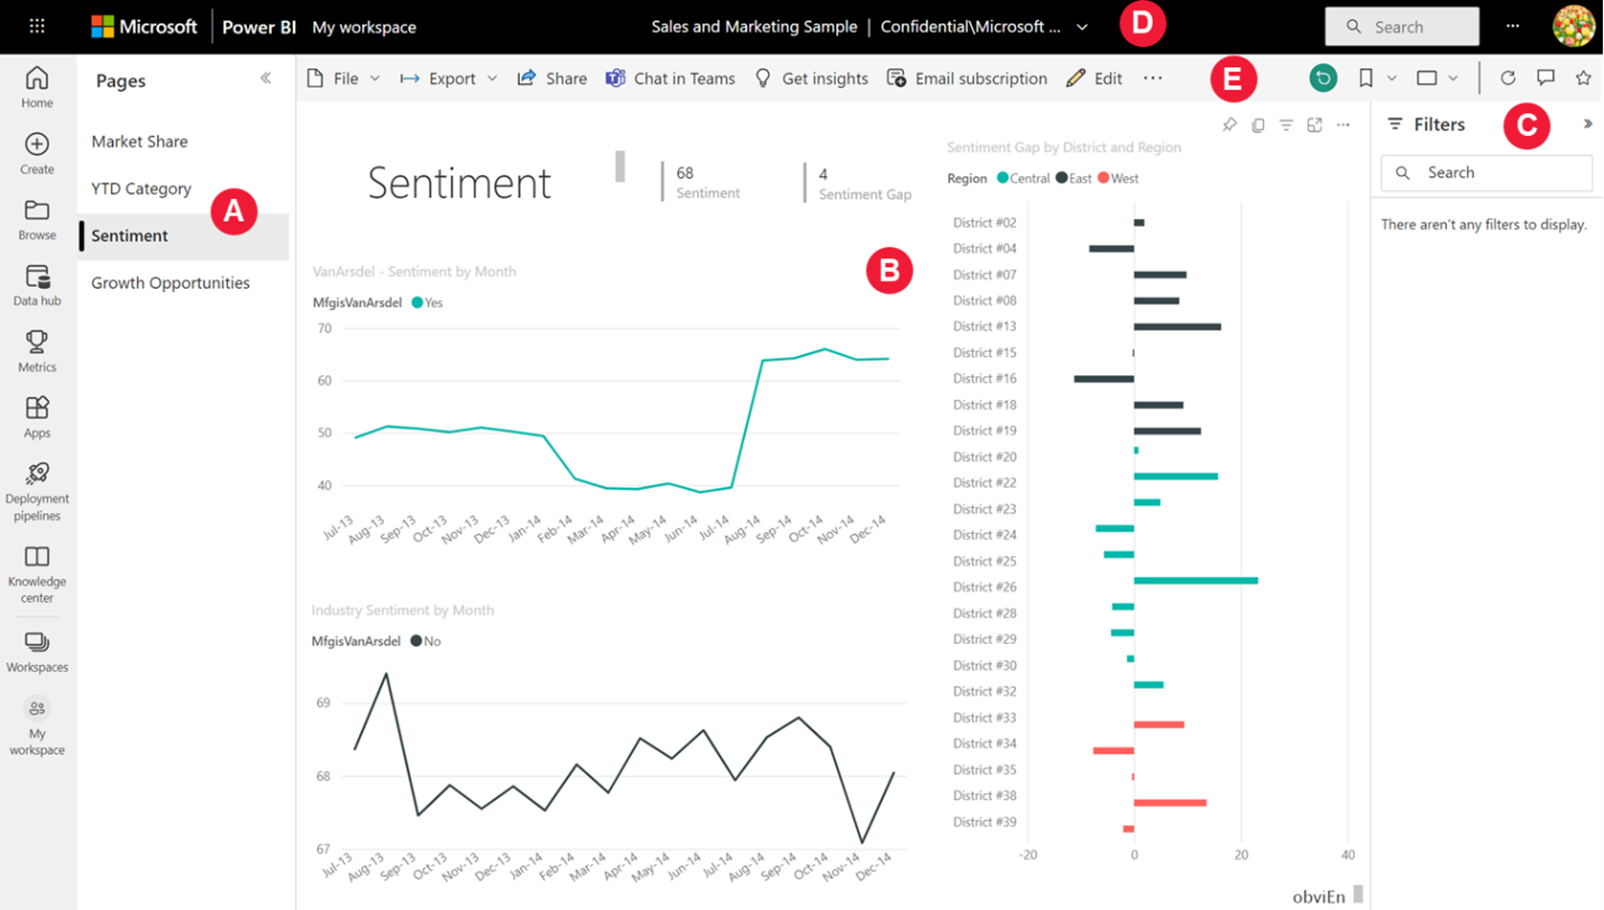Click the District #26 bar
Image resolution: width=1604 pixels, height=910 pixels.
[x=1196, y=580]
